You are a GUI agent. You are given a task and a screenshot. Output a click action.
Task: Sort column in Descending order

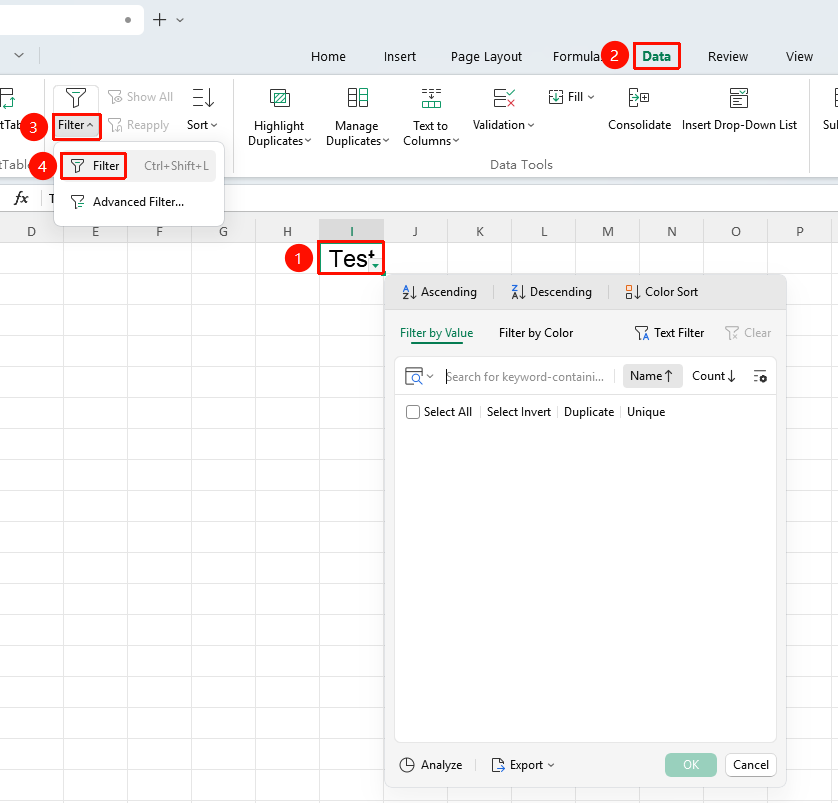[552, 292]
